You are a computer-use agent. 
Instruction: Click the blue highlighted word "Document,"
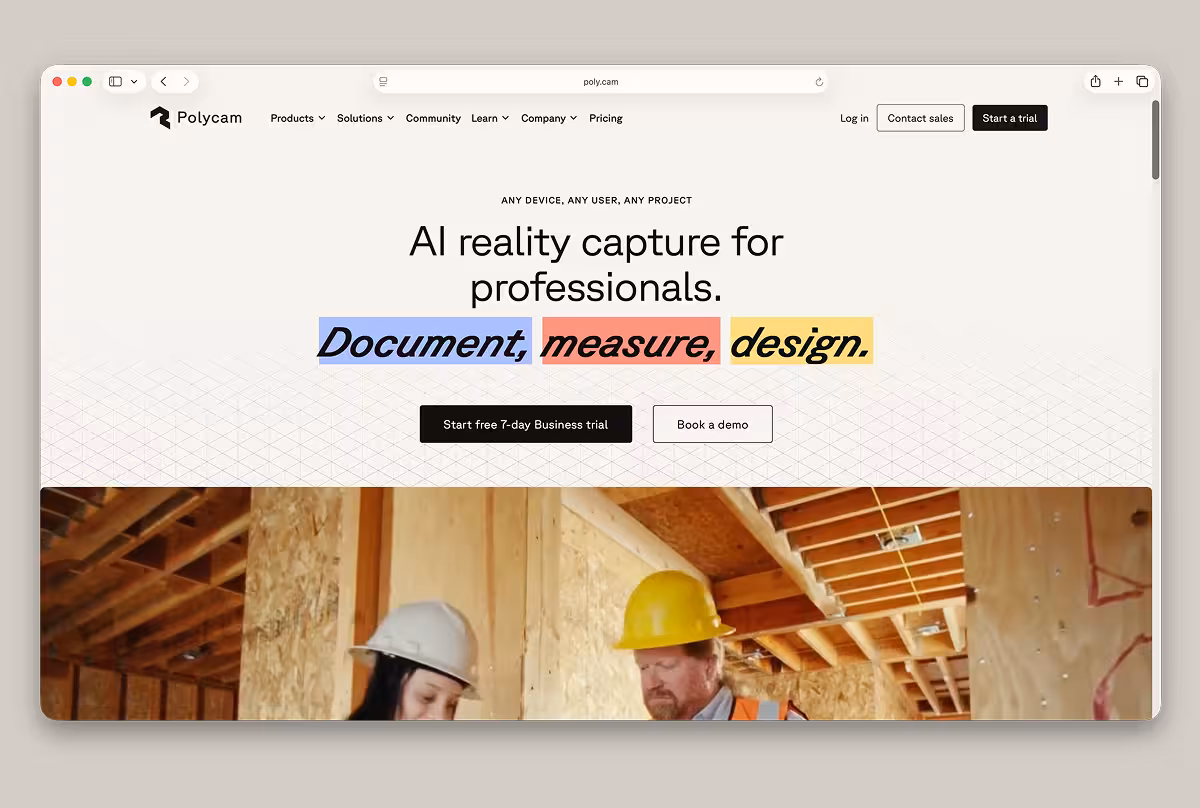point(425,341)
